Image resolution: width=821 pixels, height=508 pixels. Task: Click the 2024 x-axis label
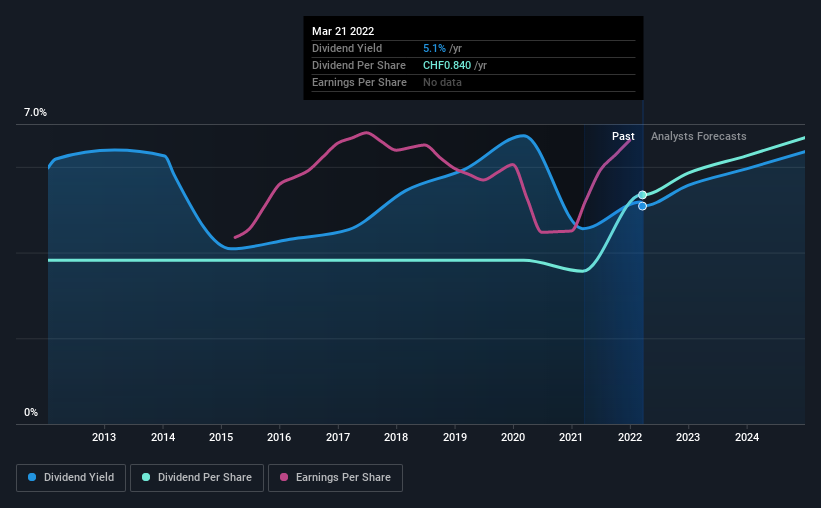[x=747, y=437]
